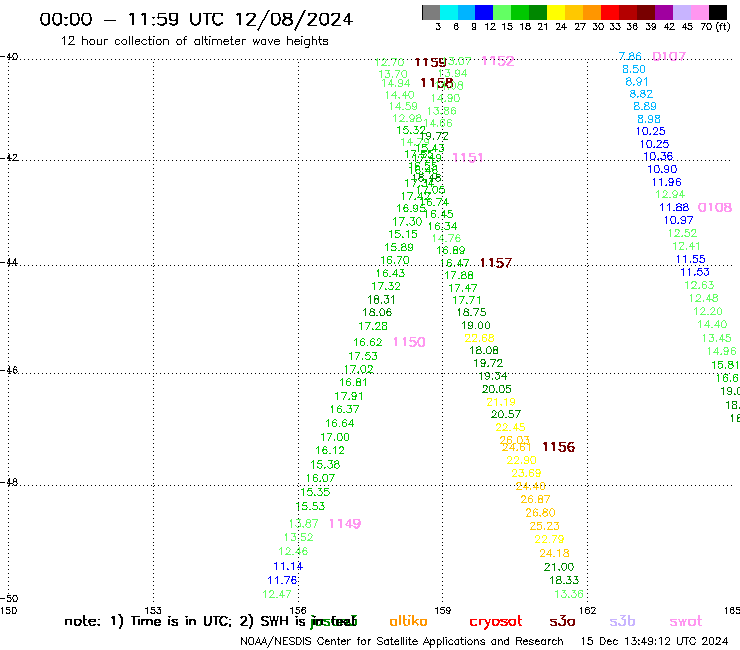
Task: Select the yellow value 22.68
Action: pos(479,338)
